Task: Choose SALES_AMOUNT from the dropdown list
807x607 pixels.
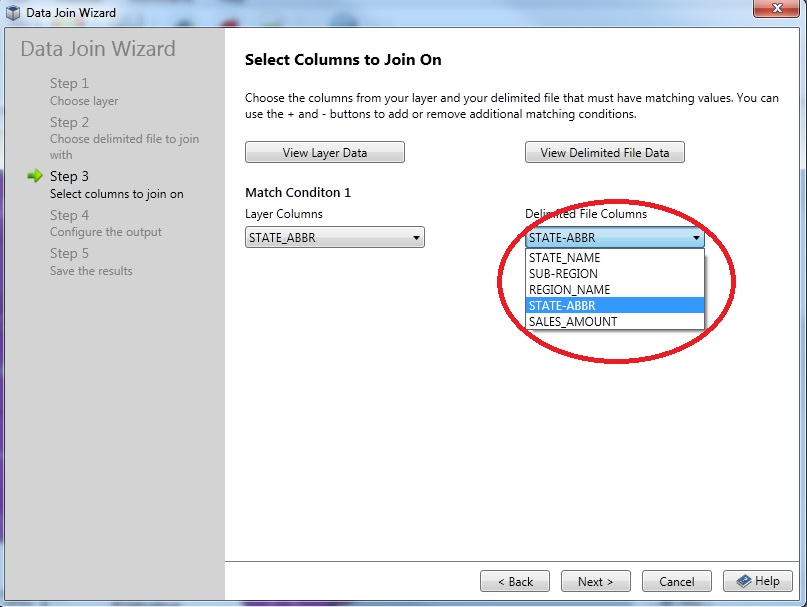Action: coord(572,322)
